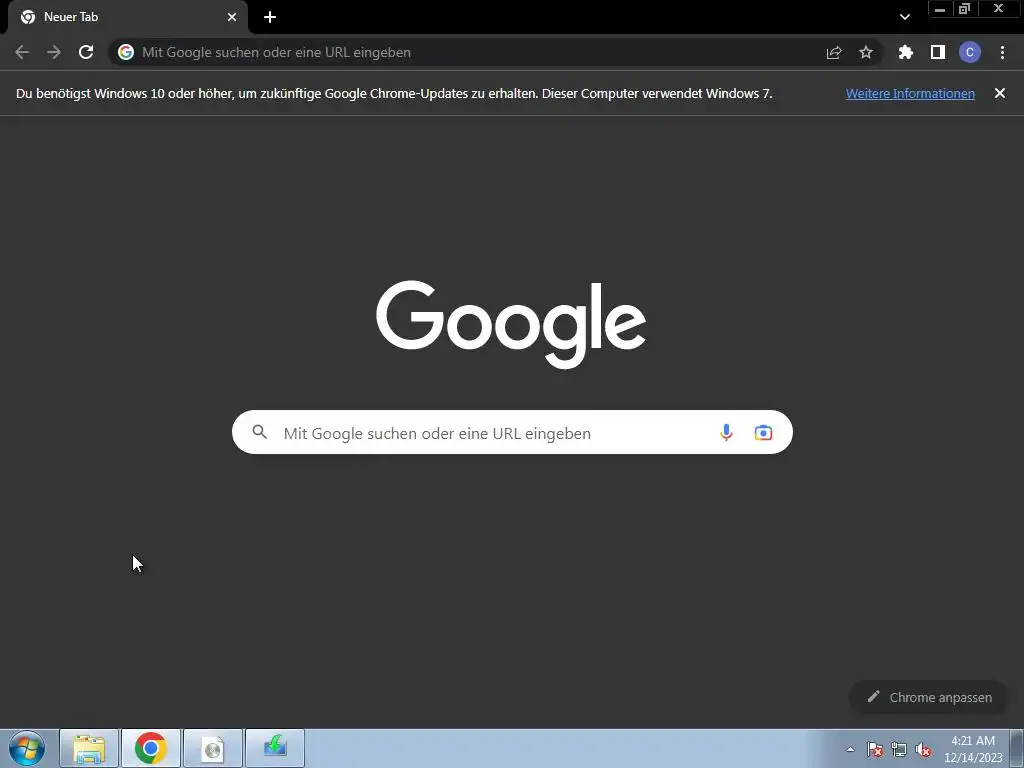
Task: Open Chrome three-dot menu
Action: (1002, 52)
